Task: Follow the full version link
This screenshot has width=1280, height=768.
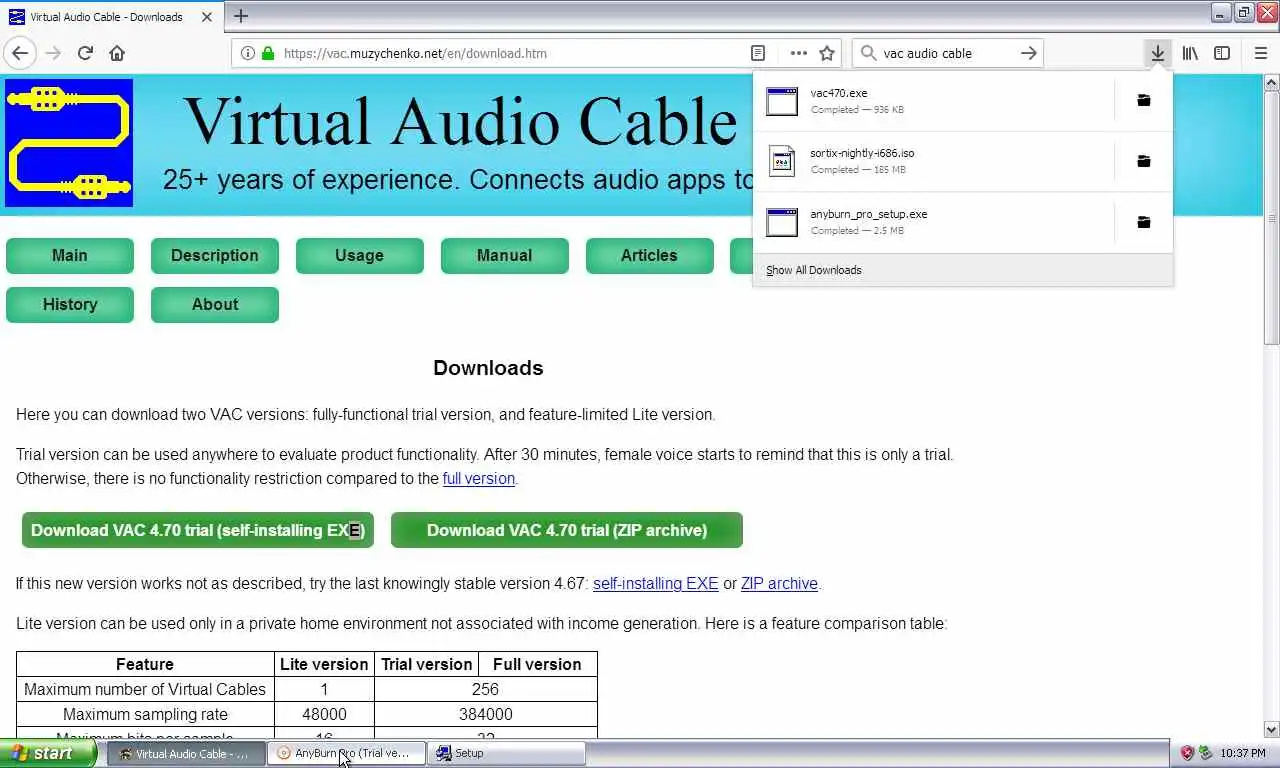Action: 479,478
